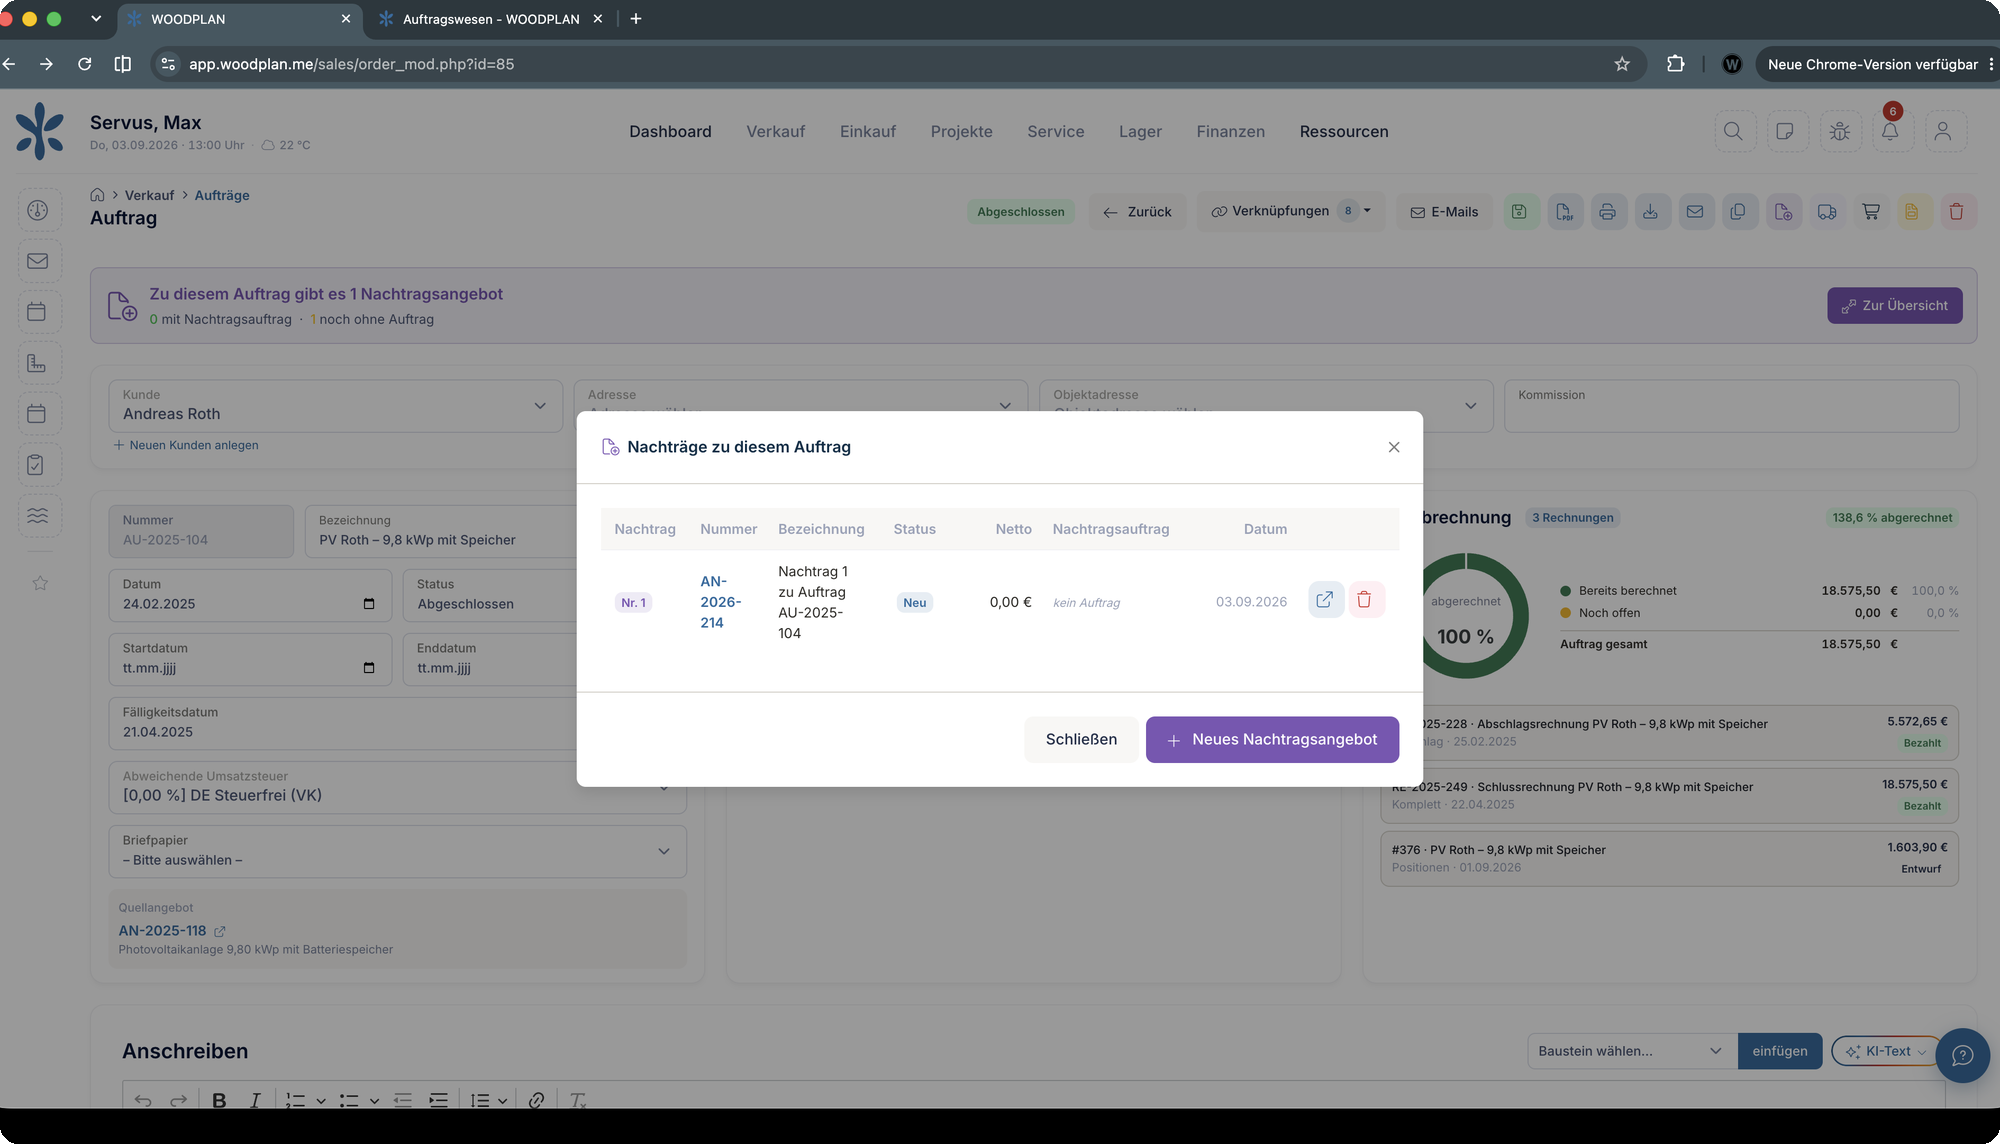Report a bug via bug icon
Screen dimensions: 2000x1144
pos(1840,131)
